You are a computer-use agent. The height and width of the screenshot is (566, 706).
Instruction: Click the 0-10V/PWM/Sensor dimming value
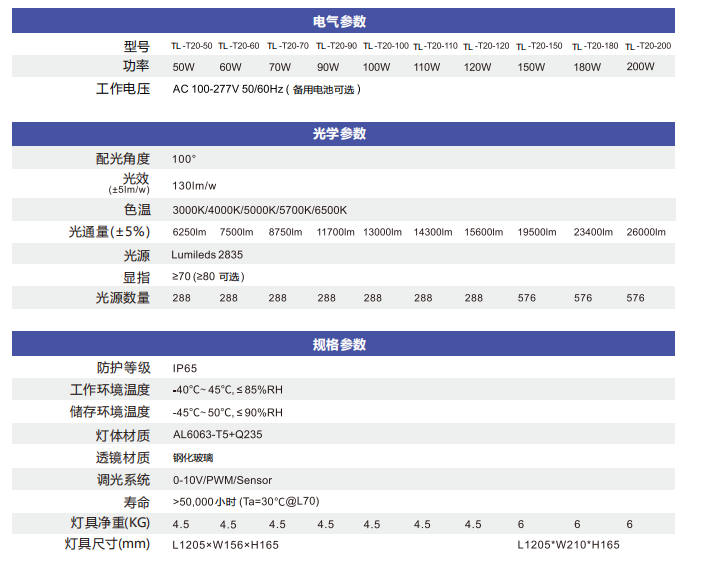click(x=222, y=480)
